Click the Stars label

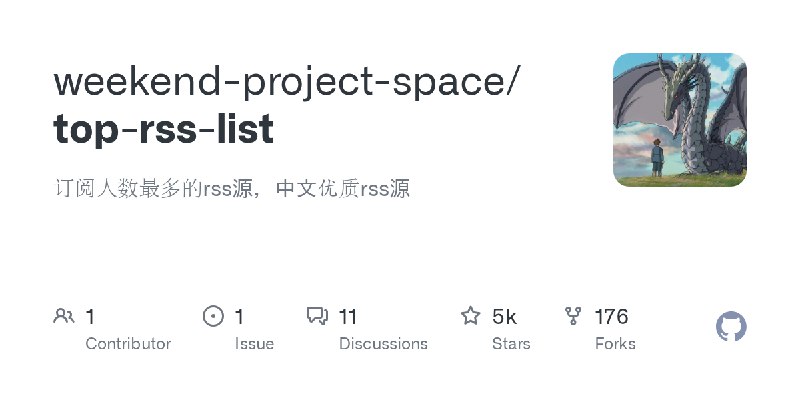(x=511, y=344)
